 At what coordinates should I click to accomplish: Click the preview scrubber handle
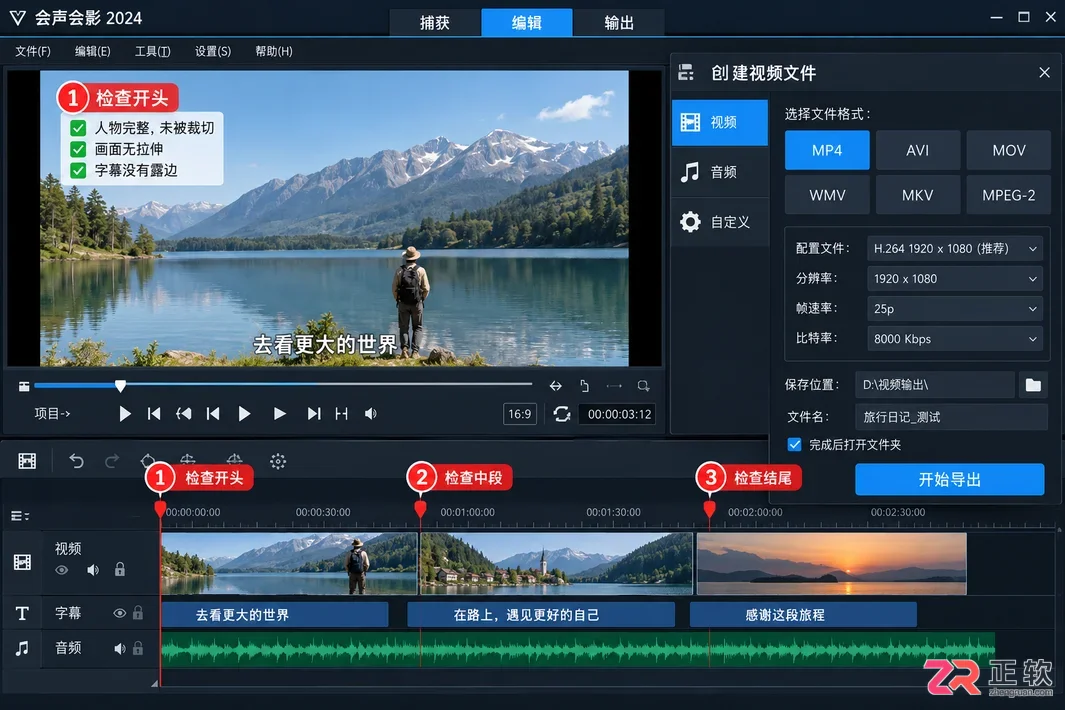pyautogui.click(x=120, y=386)
